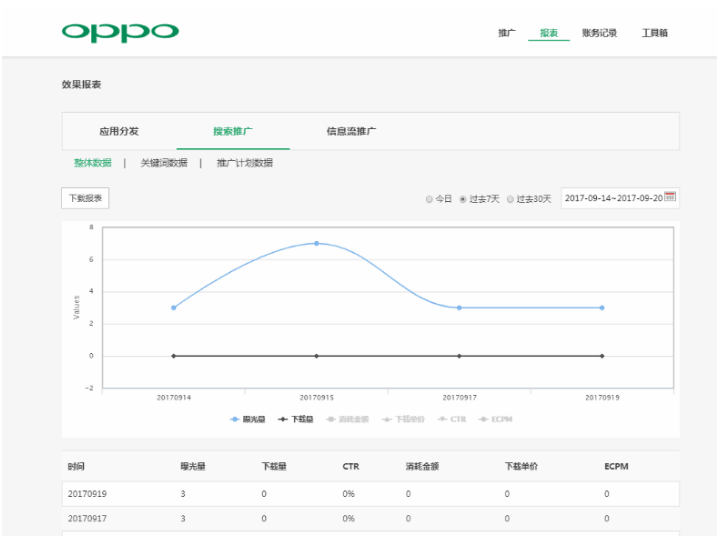Click the 20170917 x-axis label
The width and height of the screenshot is (722, 542).
460,397
